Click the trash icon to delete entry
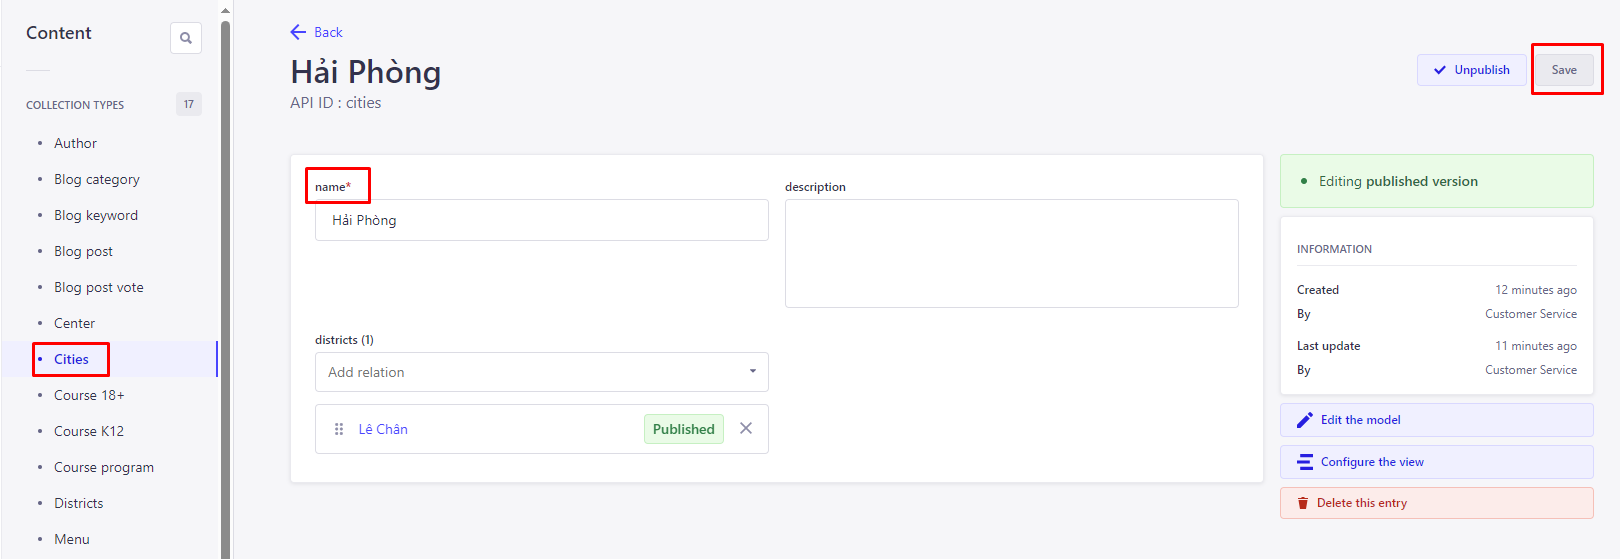Screen dimensions: 1620x559 point(1303,503)
